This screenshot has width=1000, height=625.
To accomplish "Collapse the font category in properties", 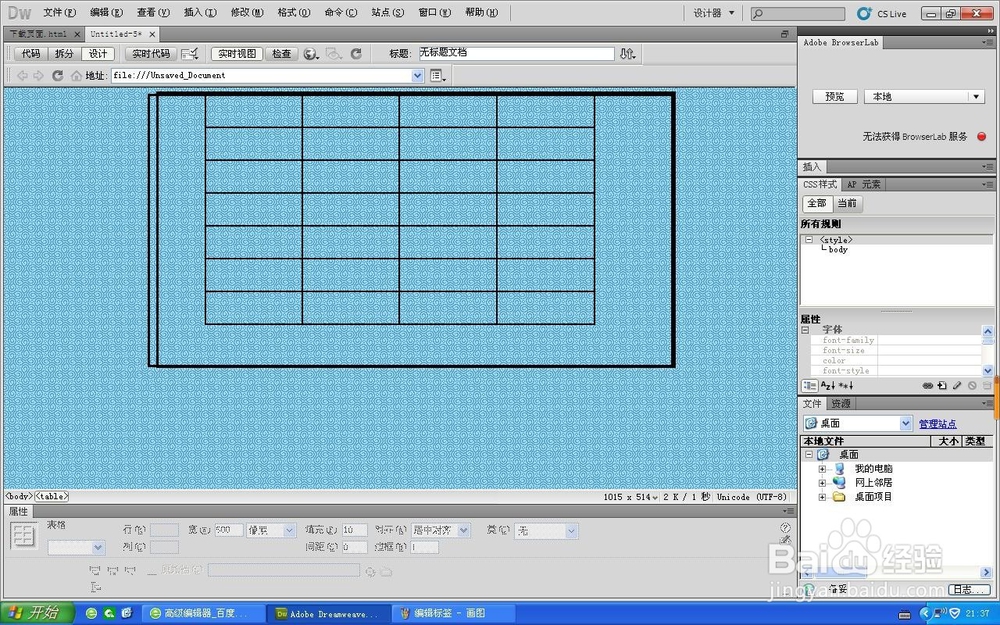I will point(805,330).
